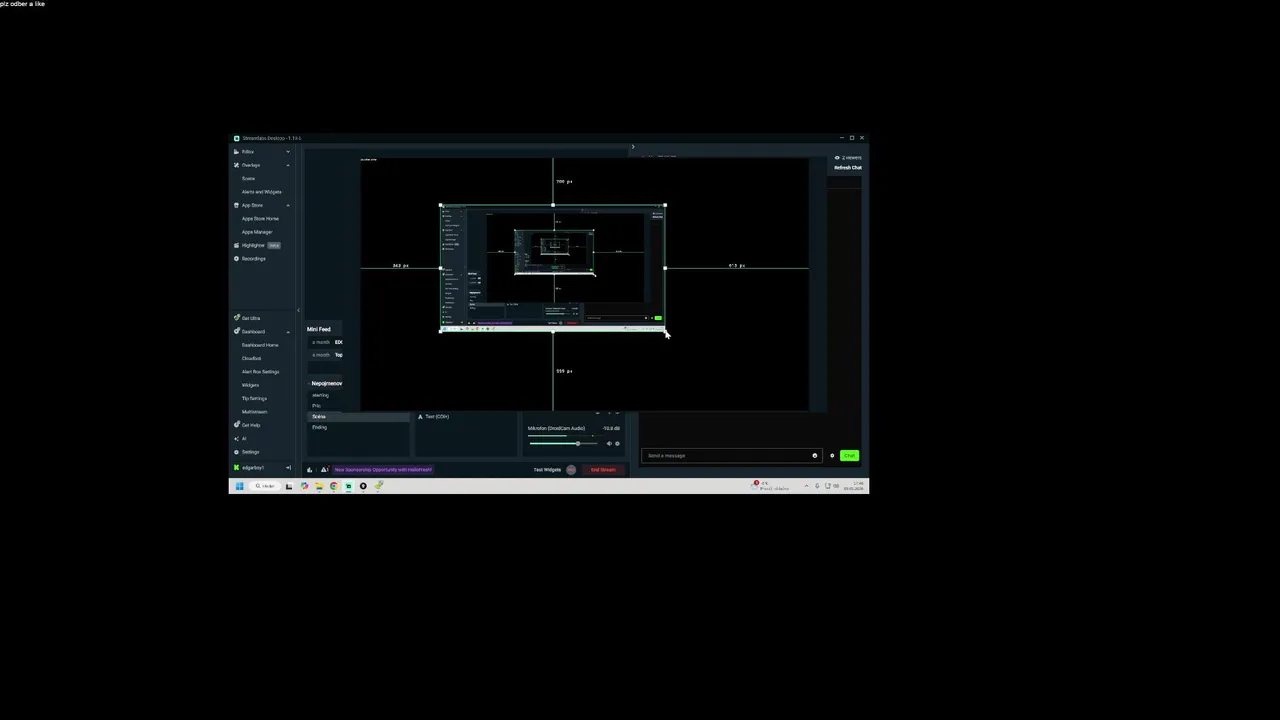The height and width of the screenshot is (720, 1280).
Task: Open the AI item in sidebar
Action: point(243,438)
